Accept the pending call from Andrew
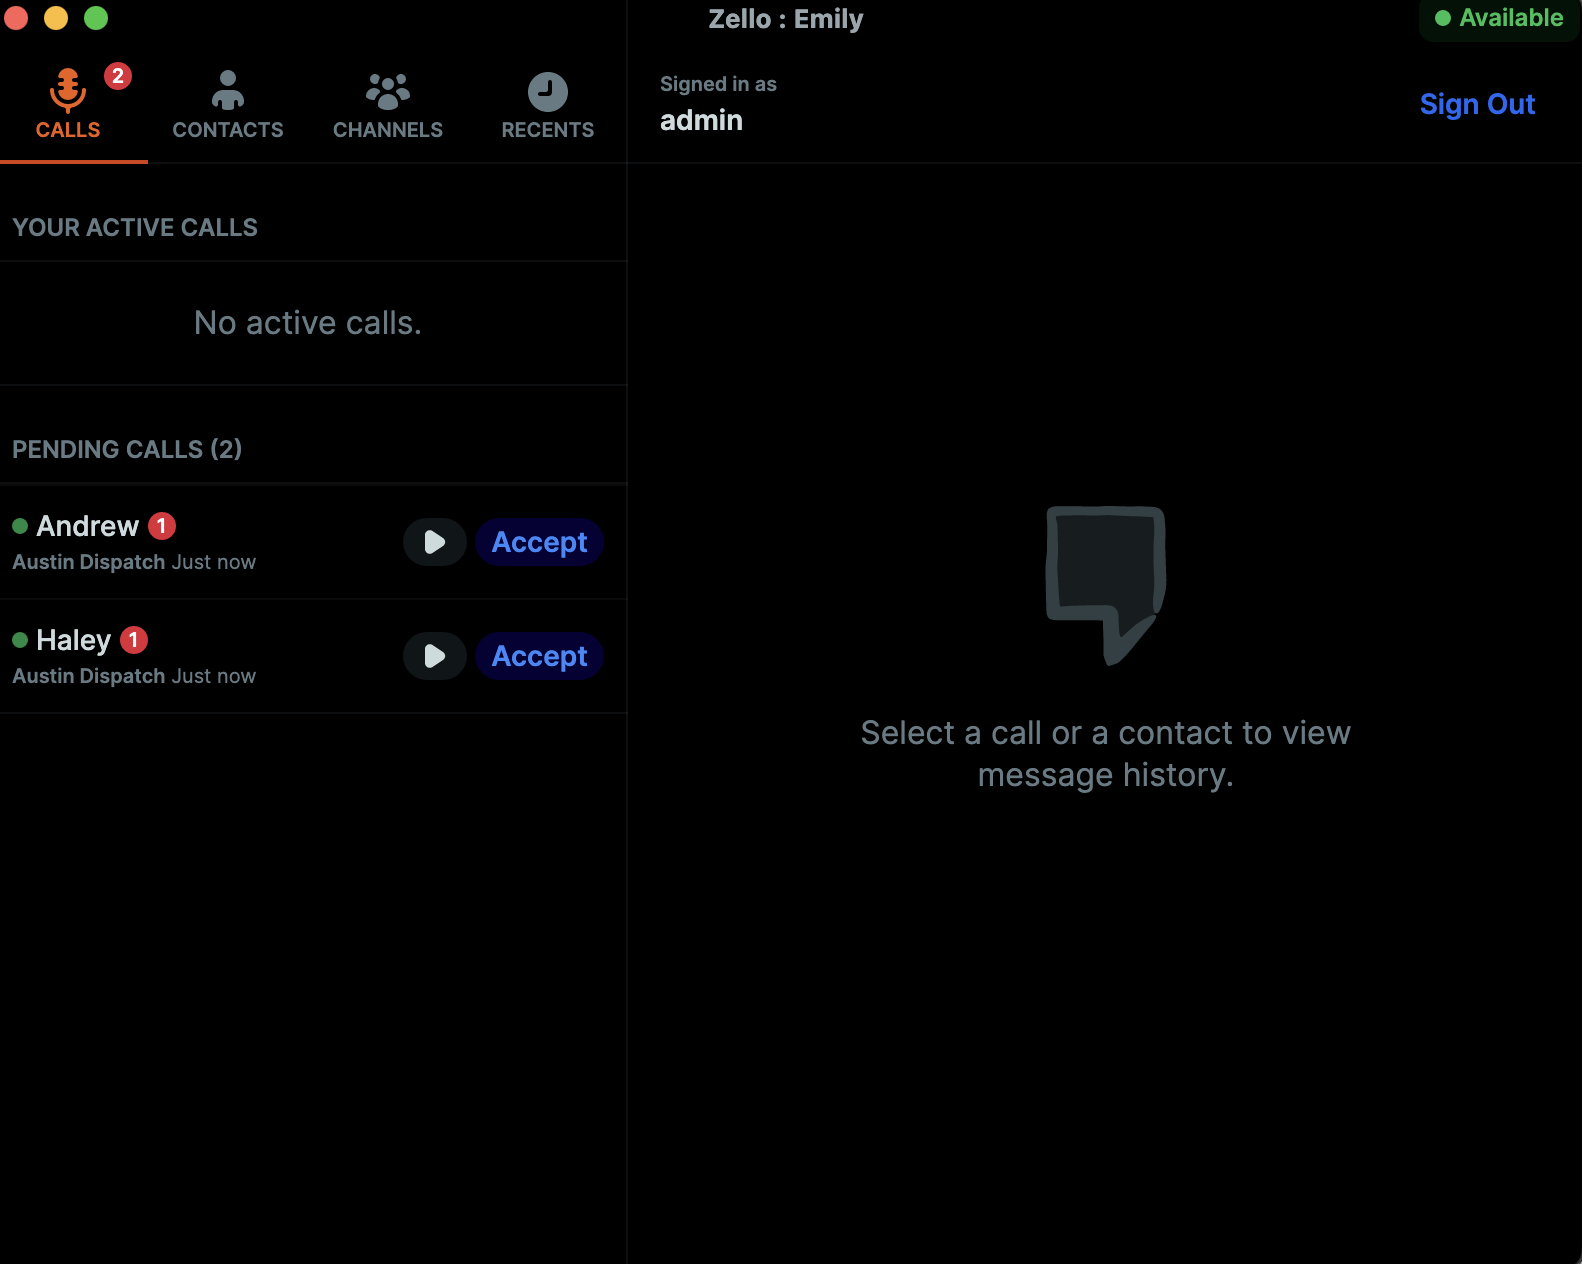Image resolution: width=1582 pixels, height=1264 pixels. pos(540,542)
